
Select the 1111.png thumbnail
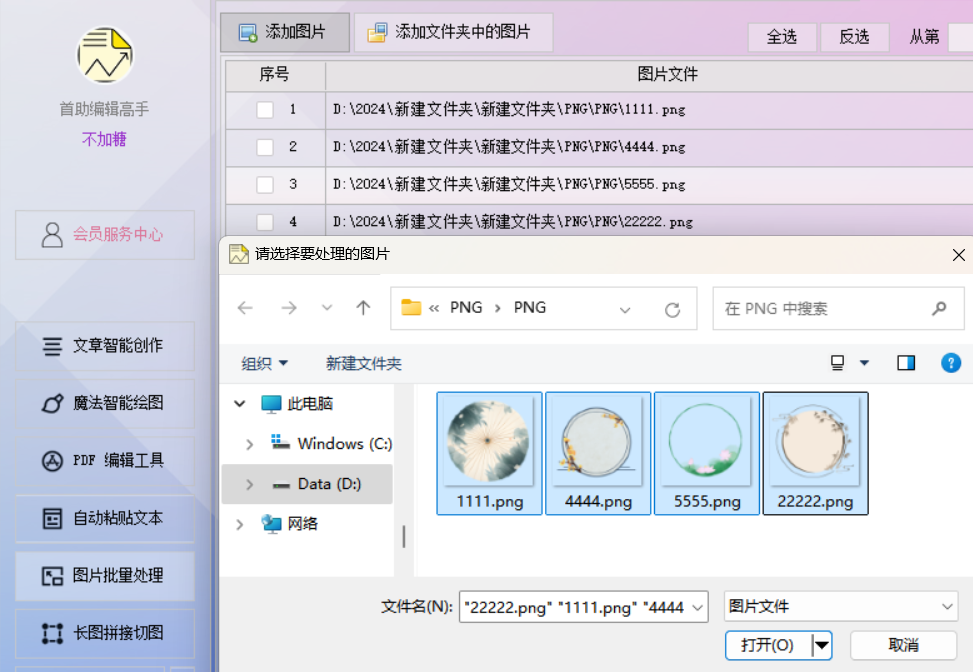[x=490, y=454]
